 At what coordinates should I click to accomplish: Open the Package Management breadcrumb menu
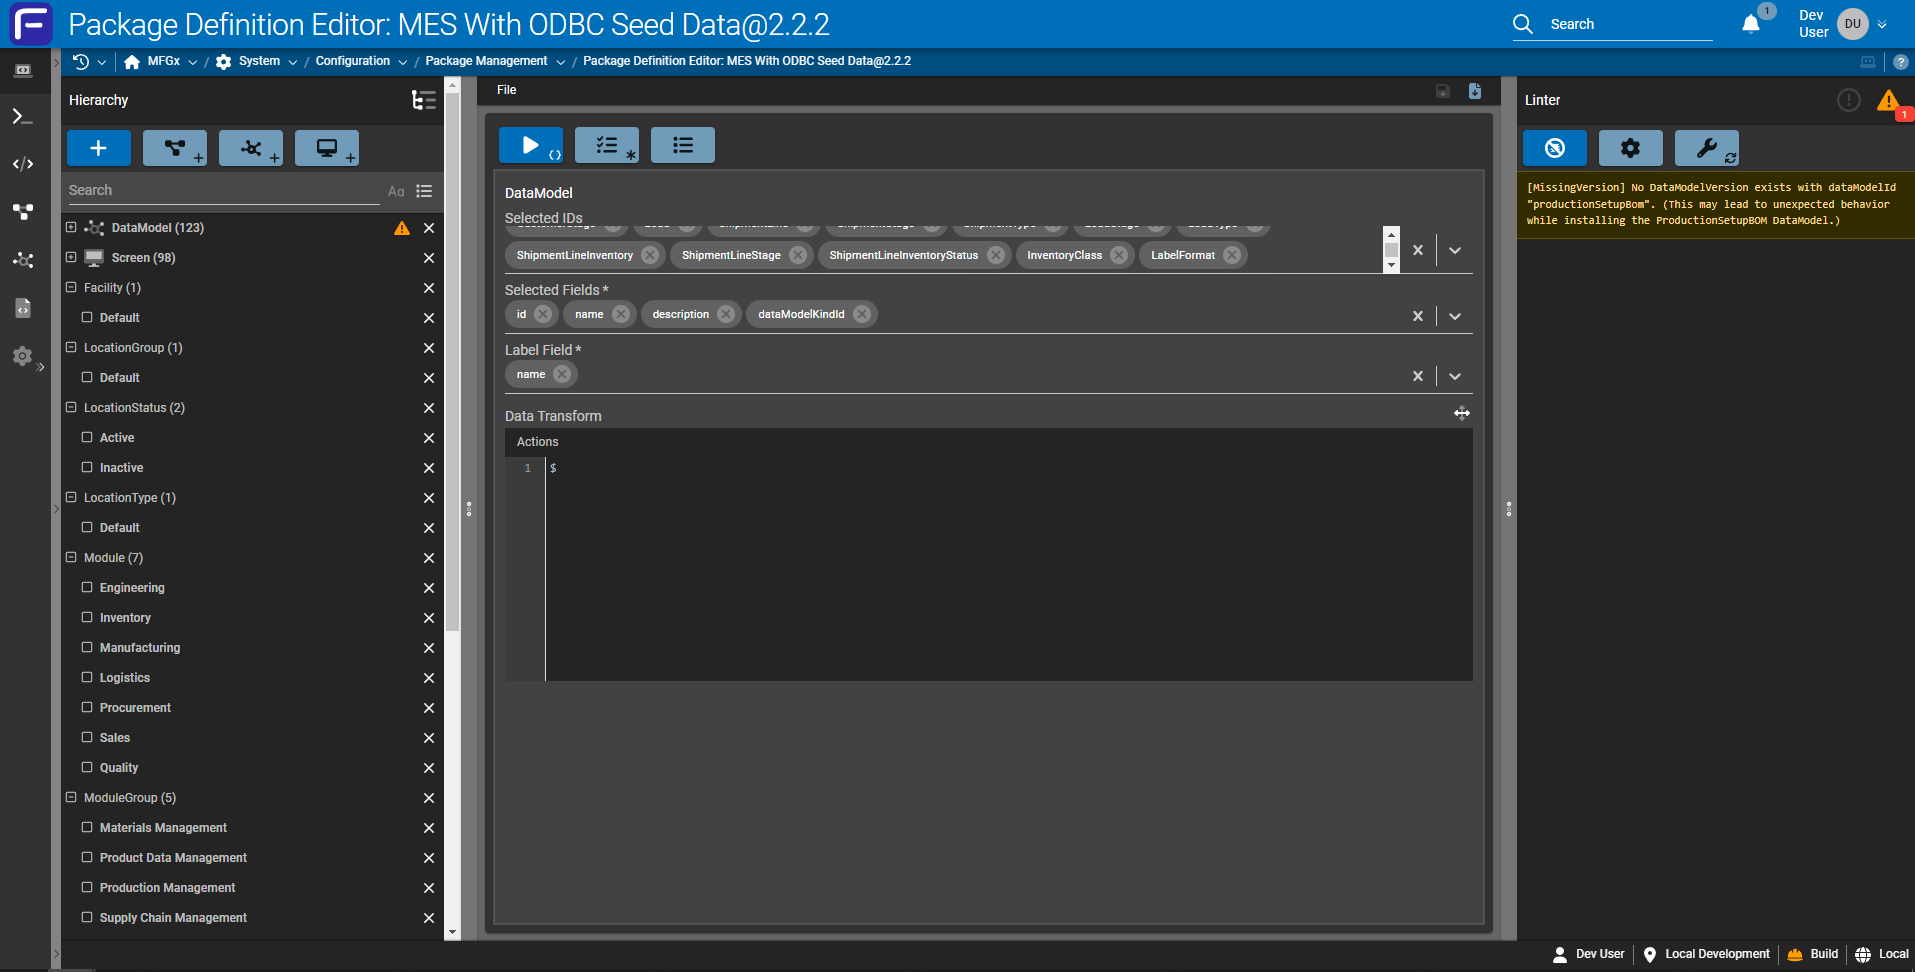[560, 62]
